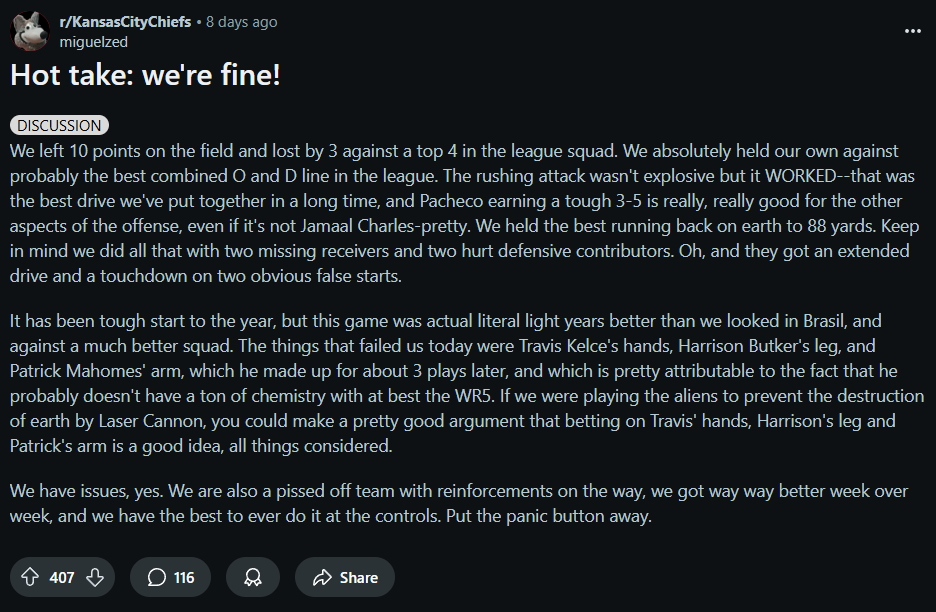Viewport: 936px width, 612px height.
Task: Open comments via the speech bubble icon
Action: [x=156, y=577]
